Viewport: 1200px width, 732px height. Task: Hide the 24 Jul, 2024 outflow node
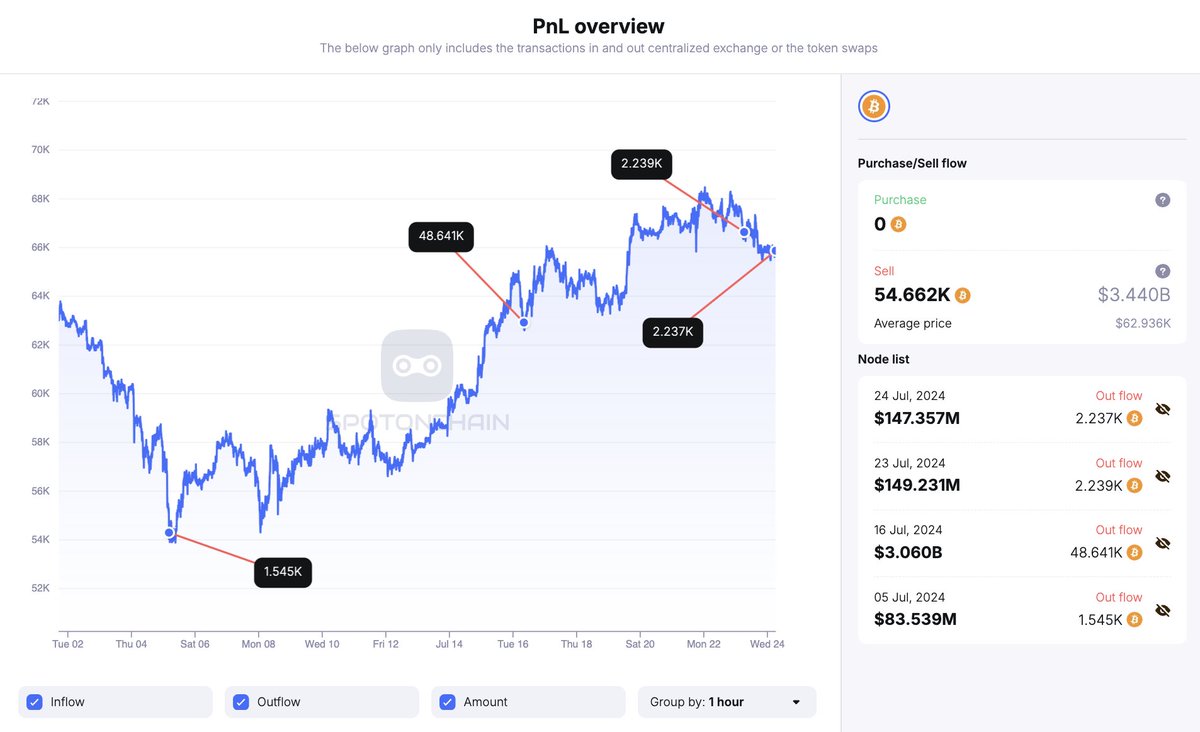pos(1162,409)
